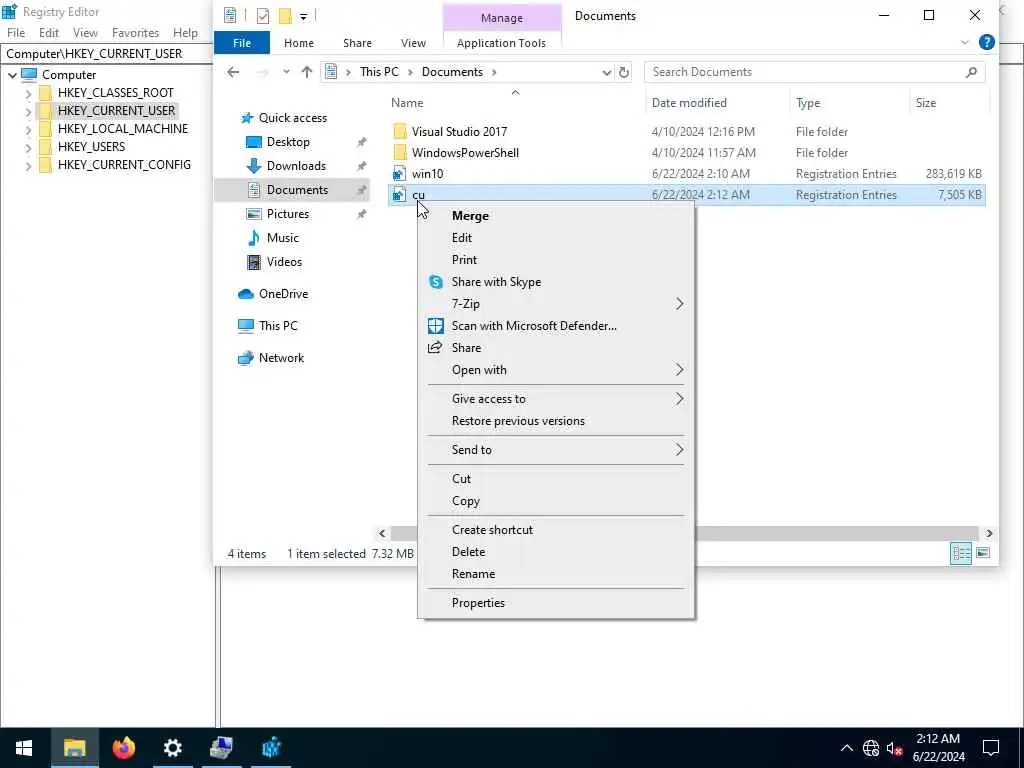Open Network in navigation pane
The image size is (1024, 768).
281,358
